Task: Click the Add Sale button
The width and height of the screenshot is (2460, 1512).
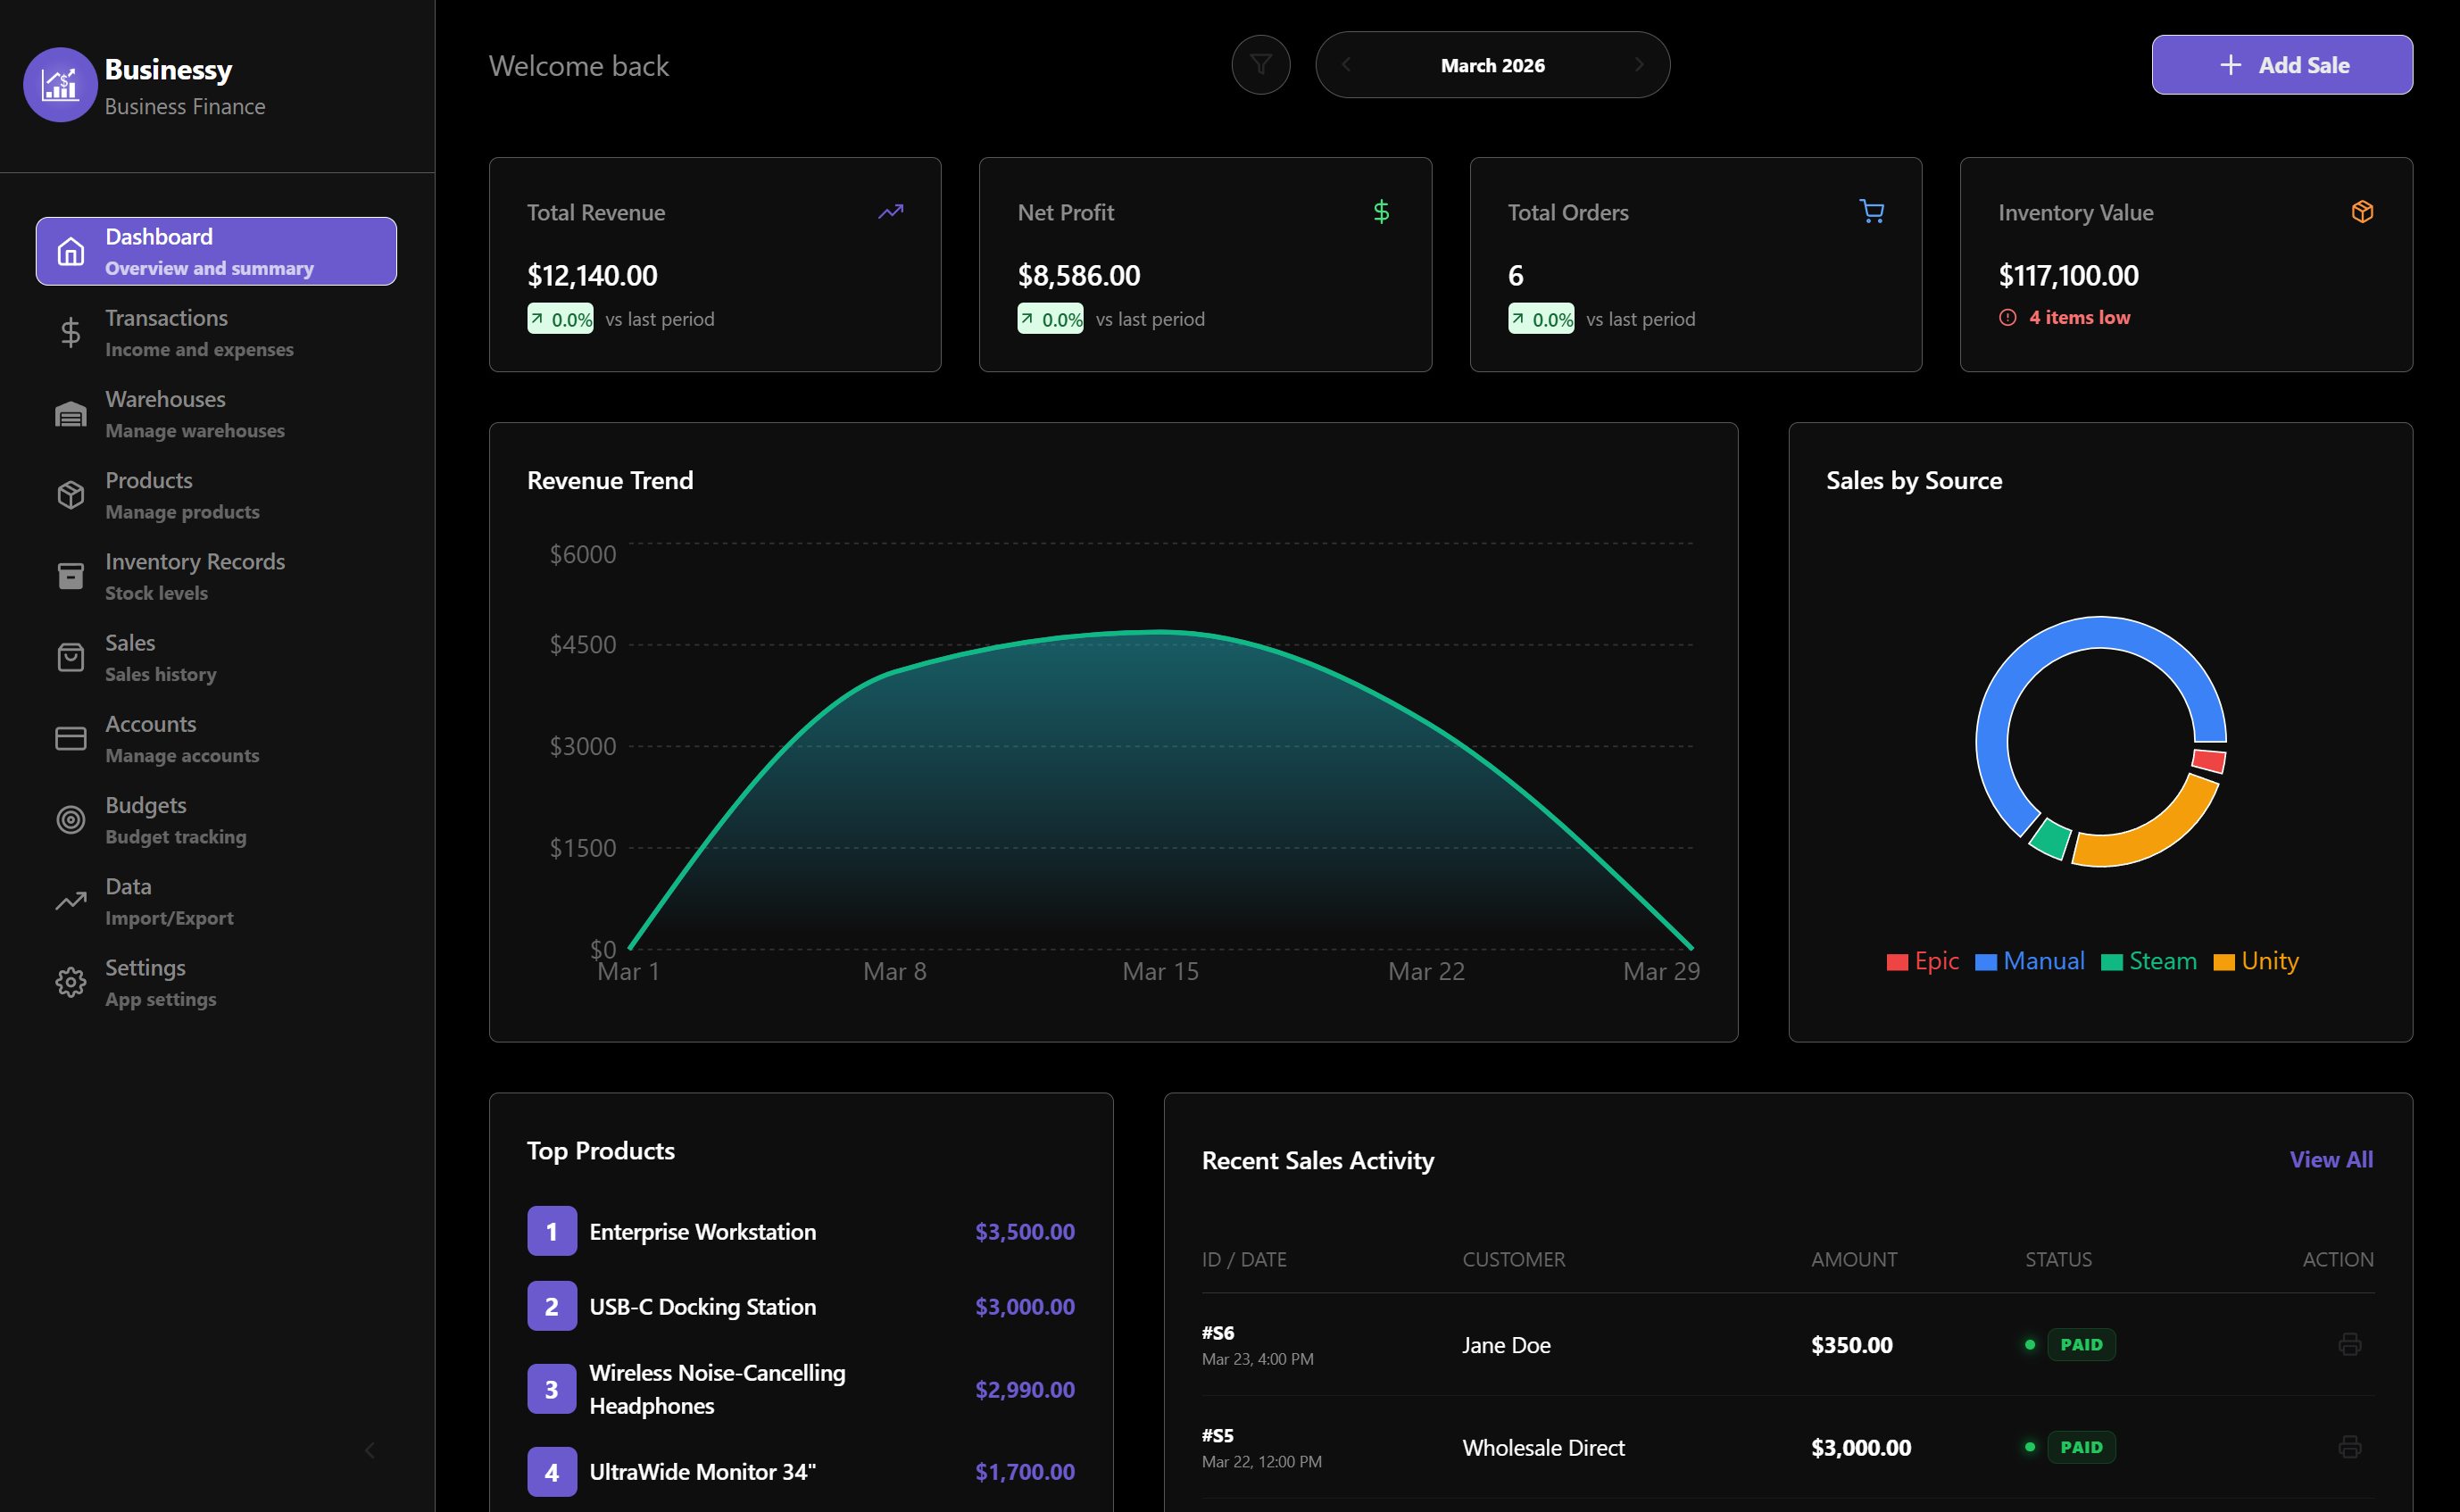Action: (x=2281, y=65)
